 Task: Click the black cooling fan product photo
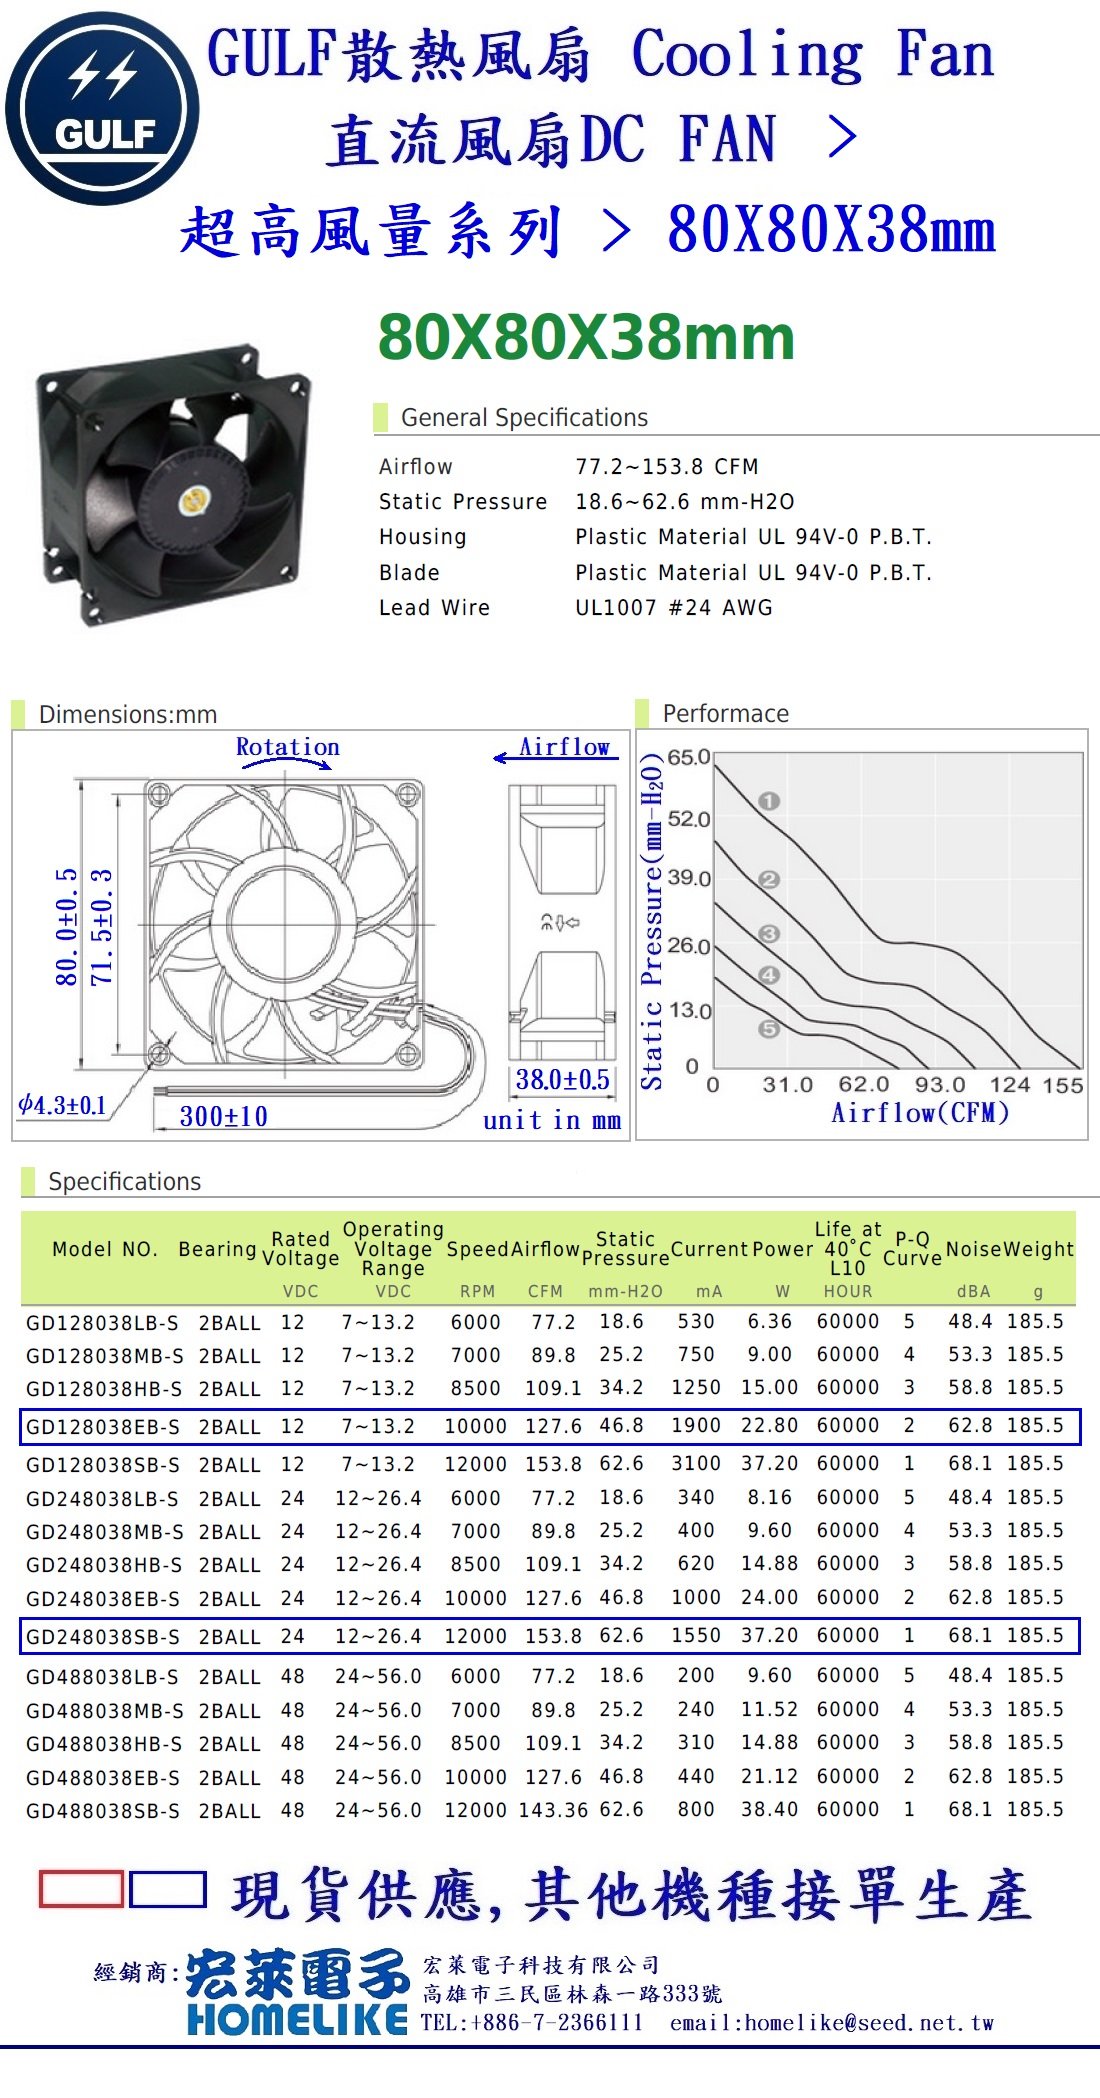173,484
